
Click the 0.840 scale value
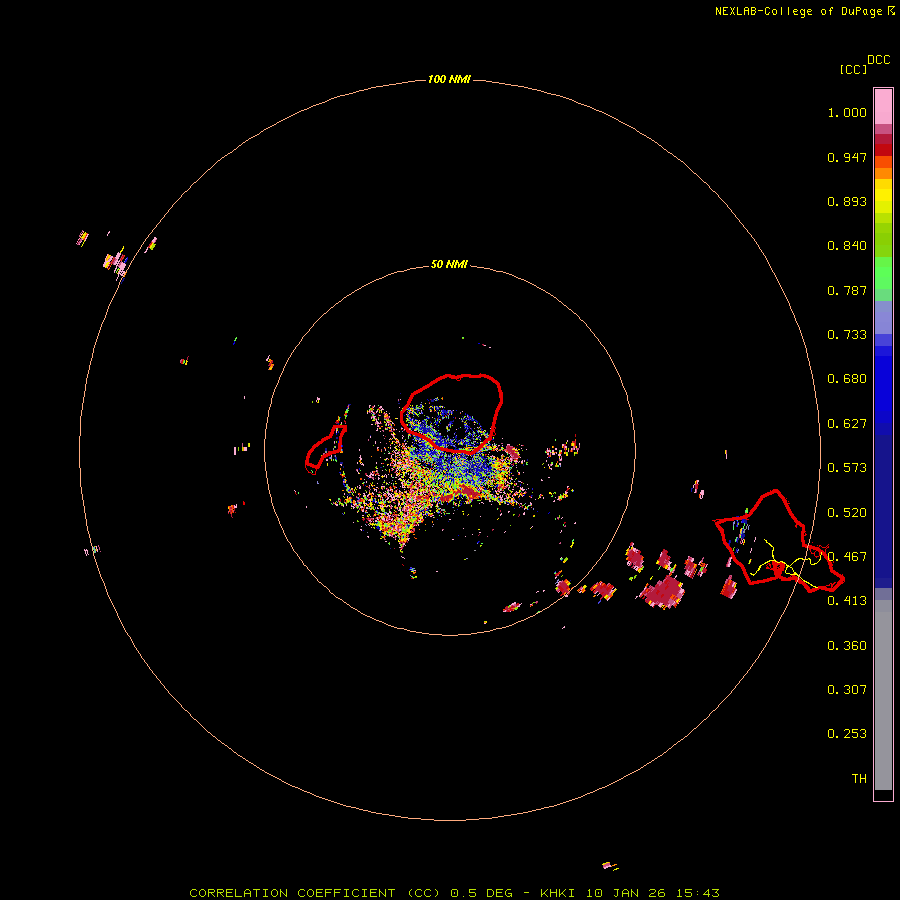pyautogui.click(x=847, y=246)
